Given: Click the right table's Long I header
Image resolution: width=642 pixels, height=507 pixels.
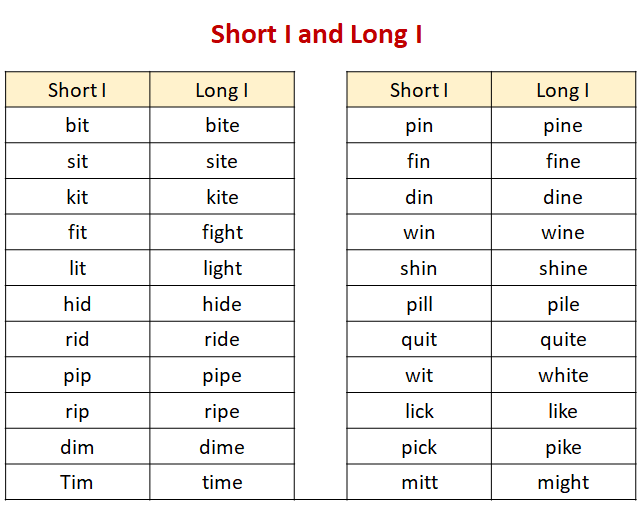Looking at the screenshot, I should (563, 90).
